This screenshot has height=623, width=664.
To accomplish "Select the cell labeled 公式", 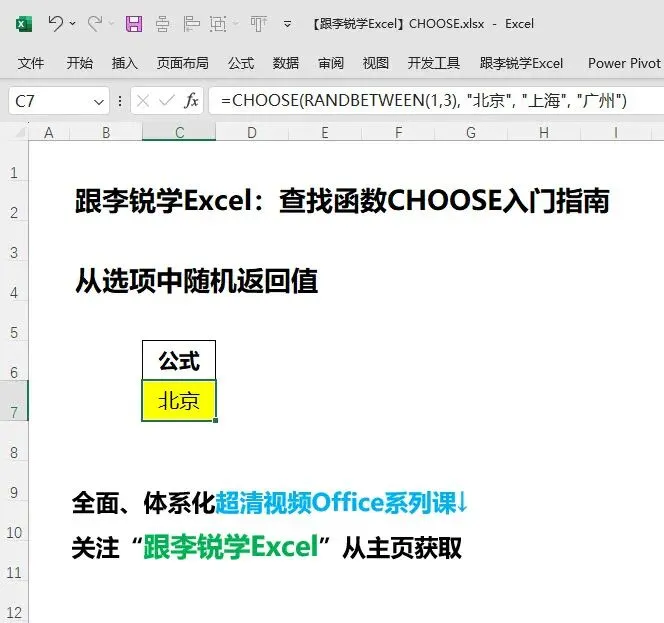I will 179,360.
